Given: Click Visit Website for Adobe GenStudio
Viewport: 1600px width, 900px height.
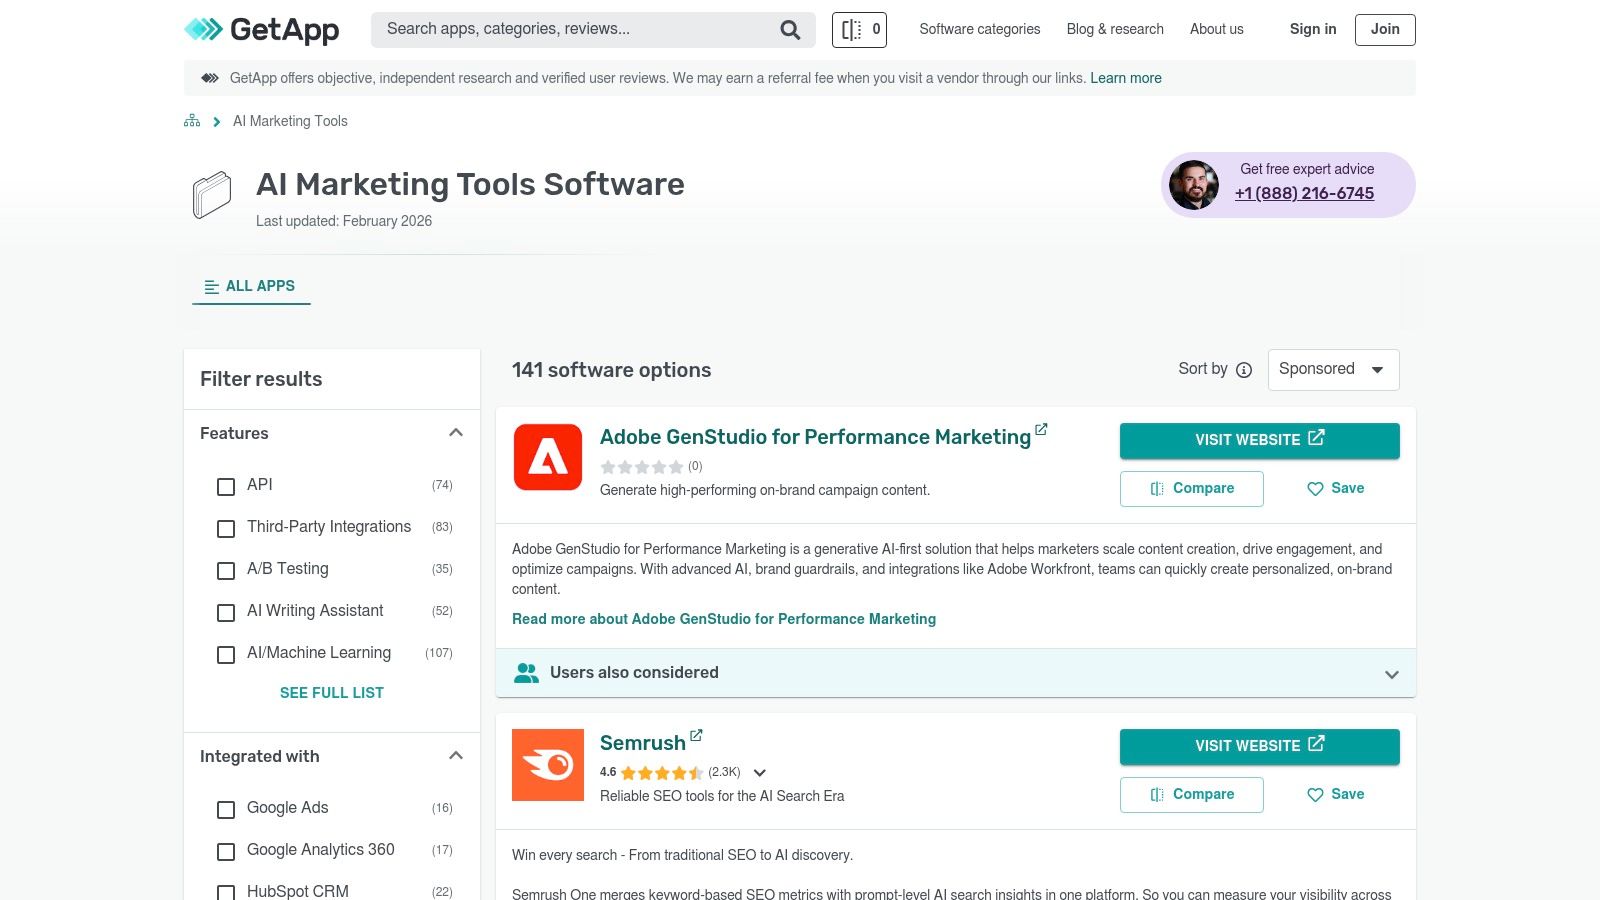Looking at the screenshot, I should coord(1259,440).
